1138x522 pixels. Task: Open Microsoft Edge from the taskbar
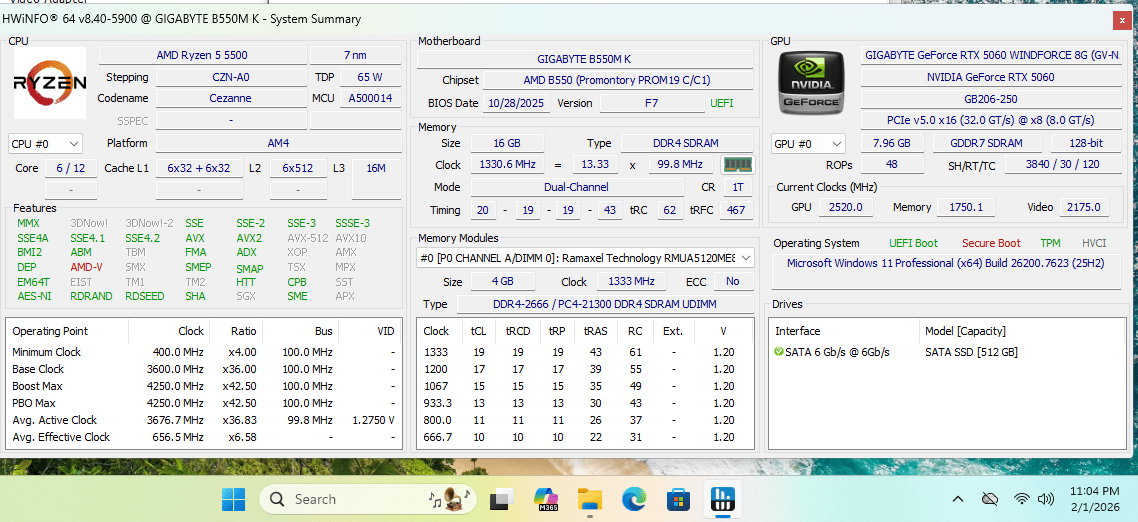(x=634, y=499)
